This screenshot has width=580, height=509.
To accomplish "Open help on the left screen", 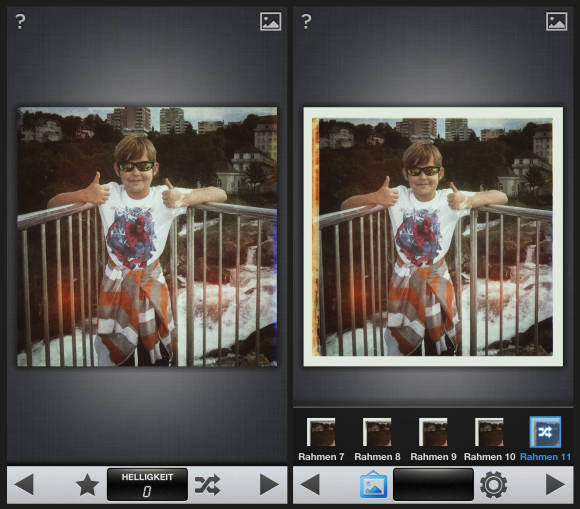I will point(20,21).
